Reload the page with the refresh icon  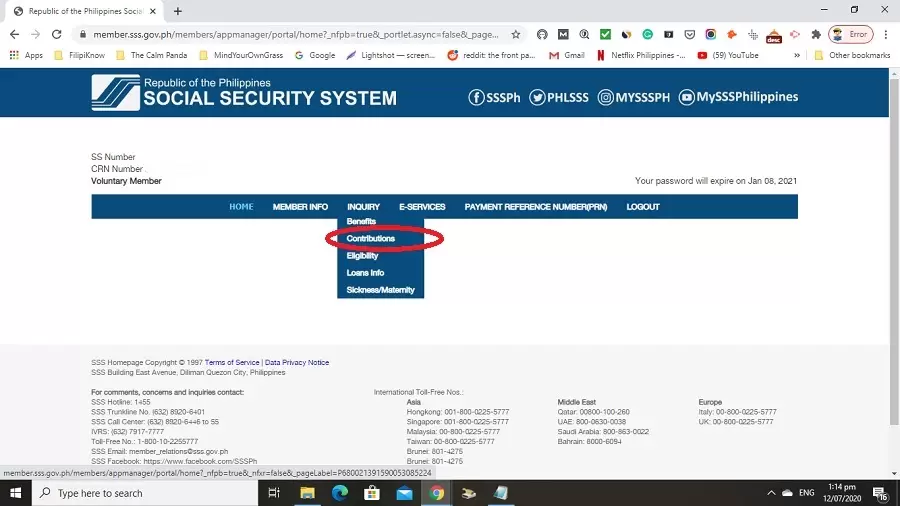point(56,34)
